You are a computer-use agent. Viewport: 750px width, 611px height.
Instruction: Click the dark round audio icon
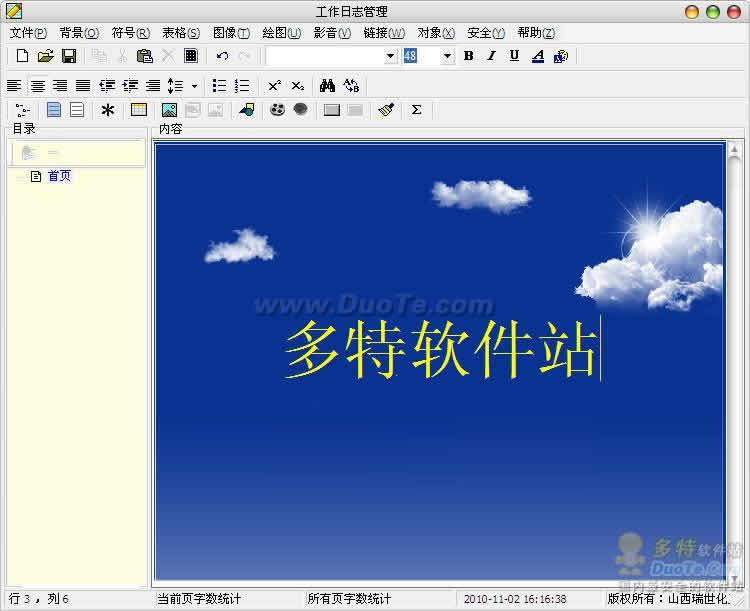click(300, 110)
